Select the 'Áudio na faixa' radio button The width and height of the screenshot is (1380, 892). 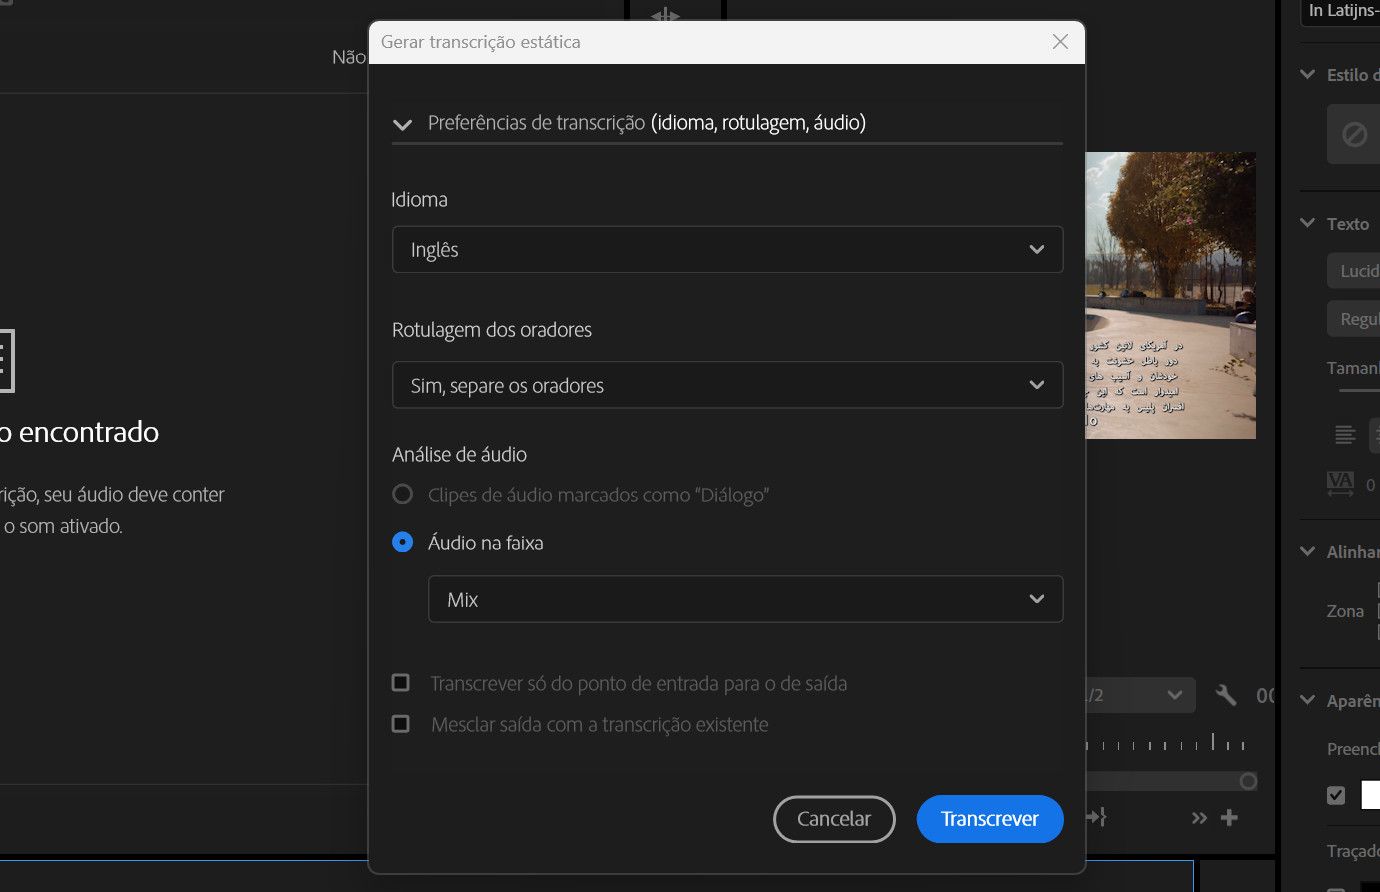click(x=403, y=542)
